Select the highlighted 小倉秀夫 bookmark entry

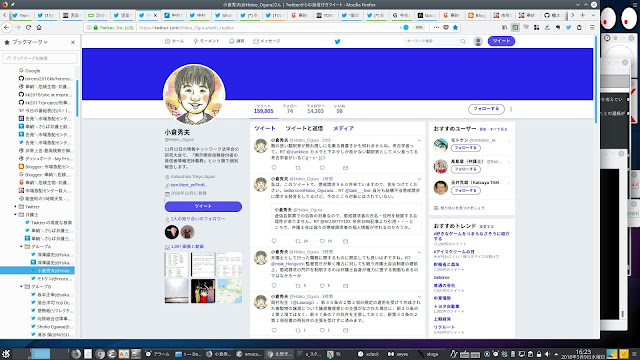tap(37, 271)
